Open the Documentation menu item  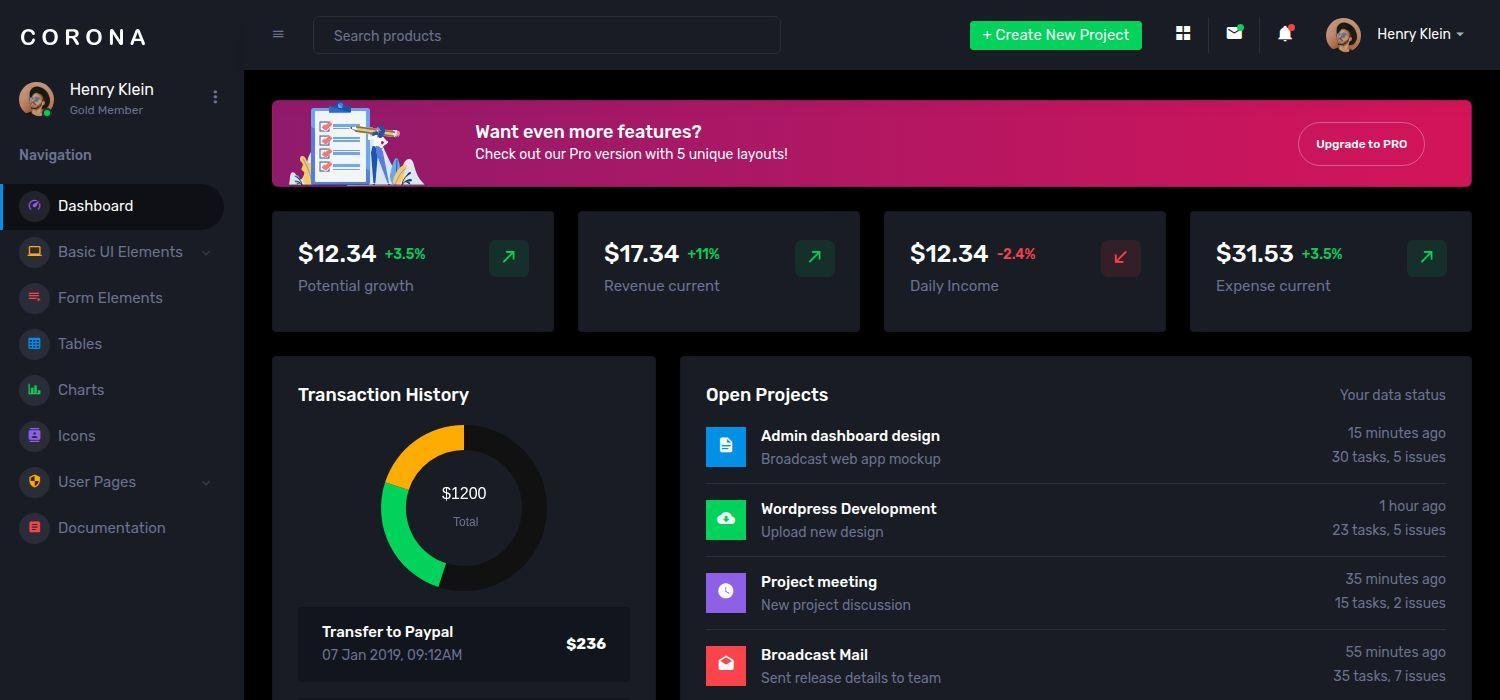click(x=112, y=528)
